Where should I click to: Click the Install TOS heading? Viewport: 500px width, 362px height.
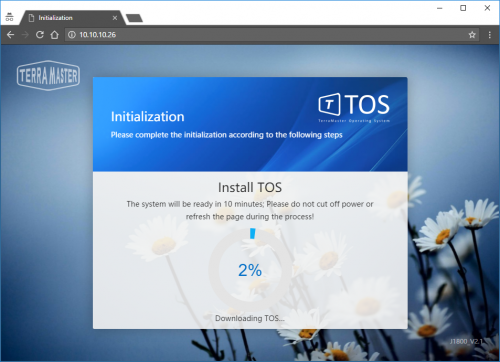[250, 187]
